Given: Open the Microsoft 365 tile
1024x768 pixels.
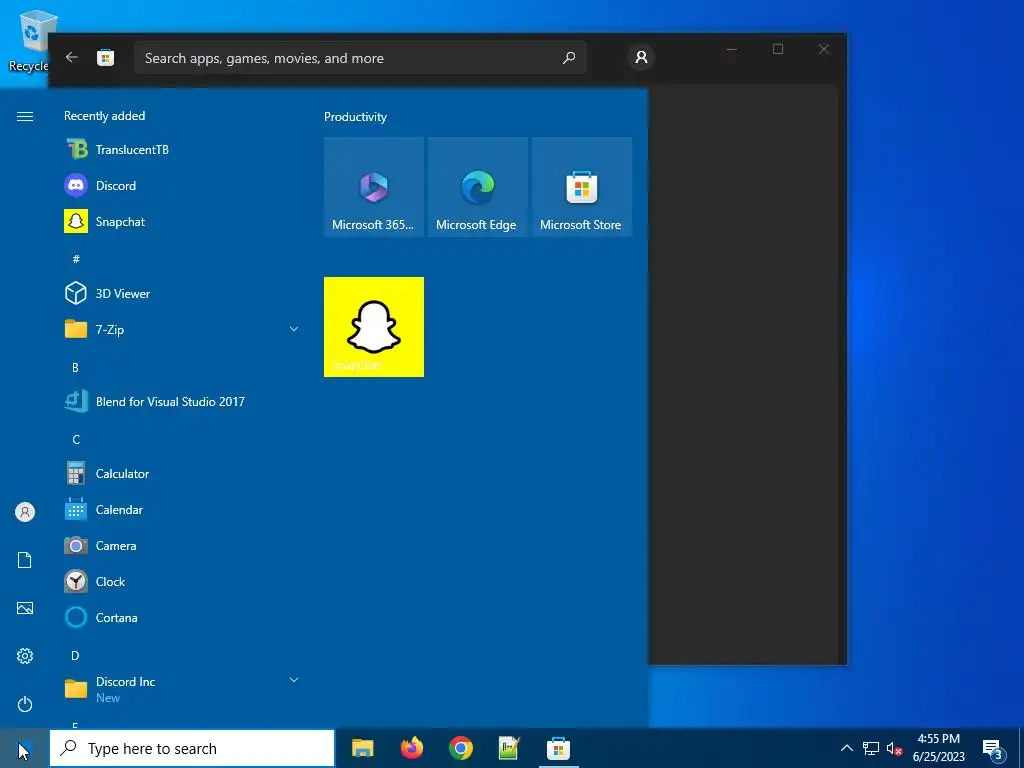Looking at the screenshot, I should pos(374,187).
